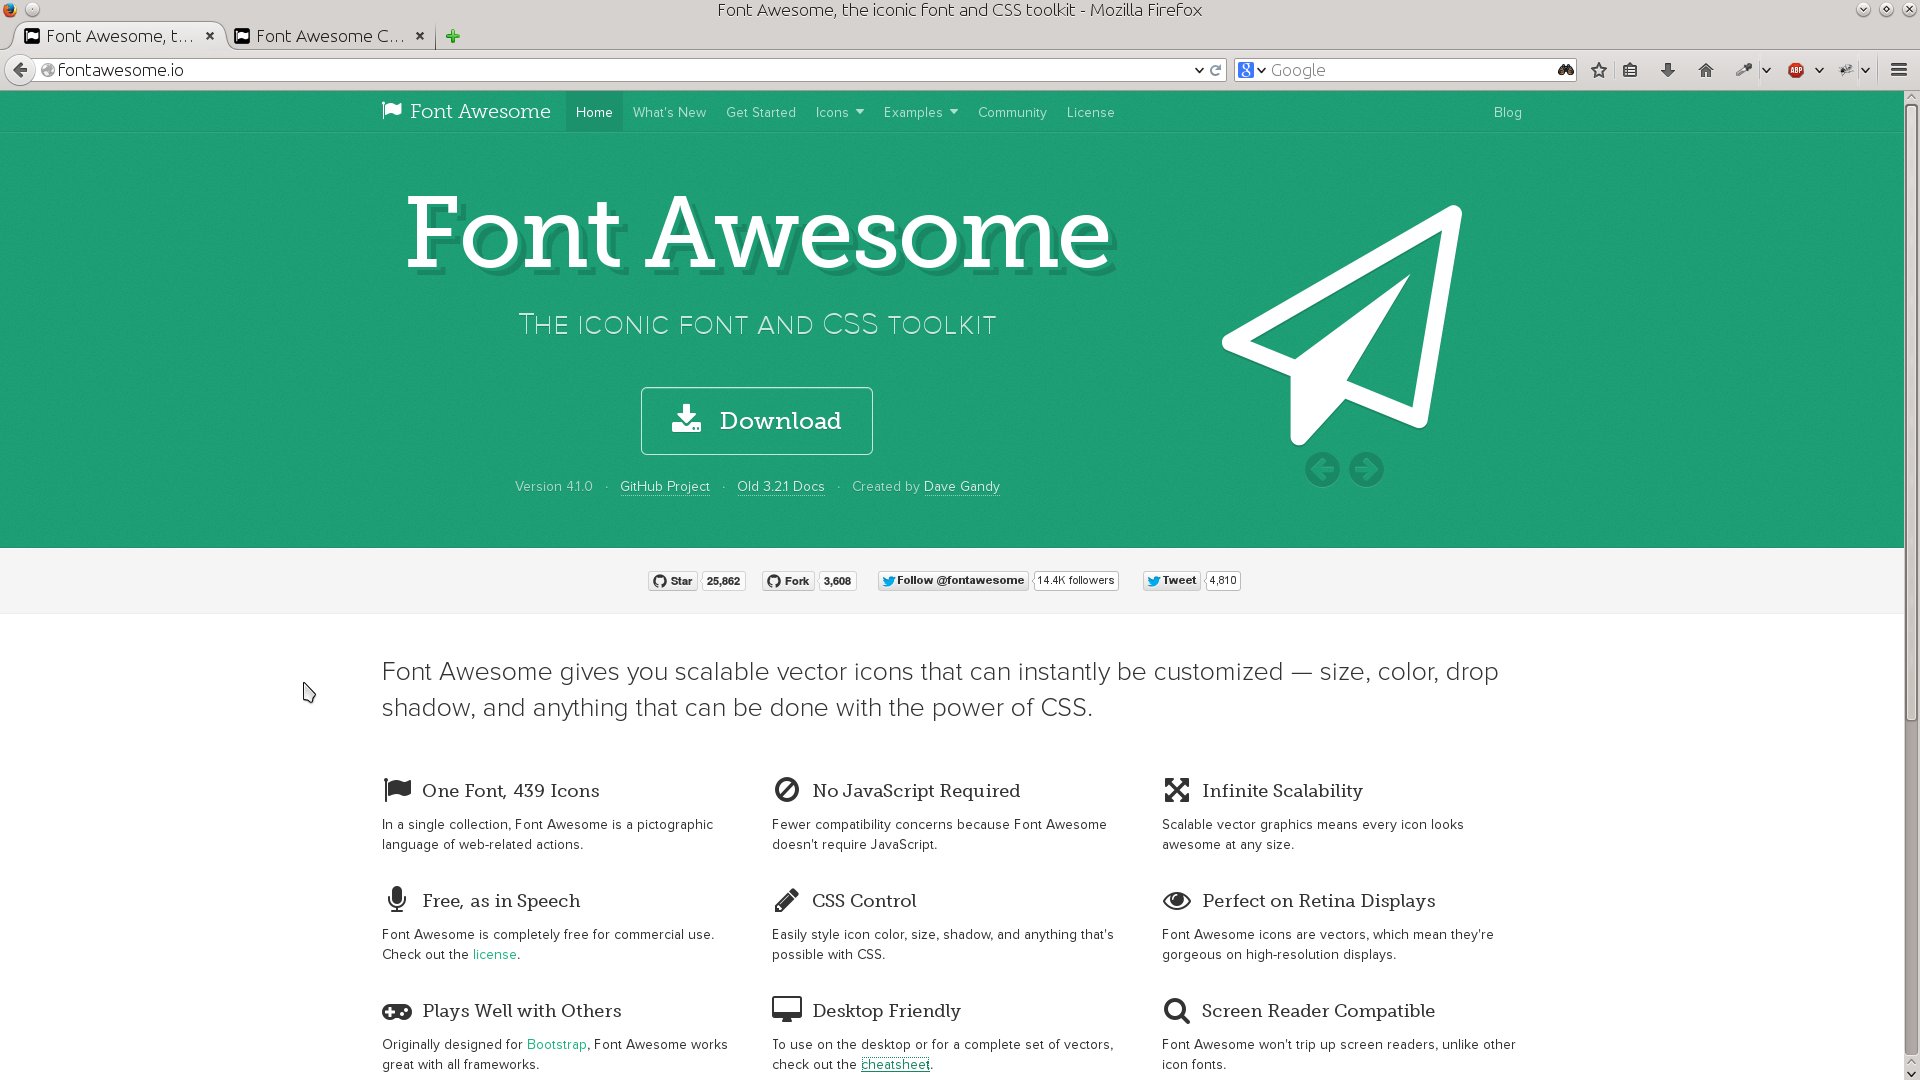Screen dimensions: 1920x1080
Task: Bookmark this page with the star icon
Action: (x=1599, y=70)
